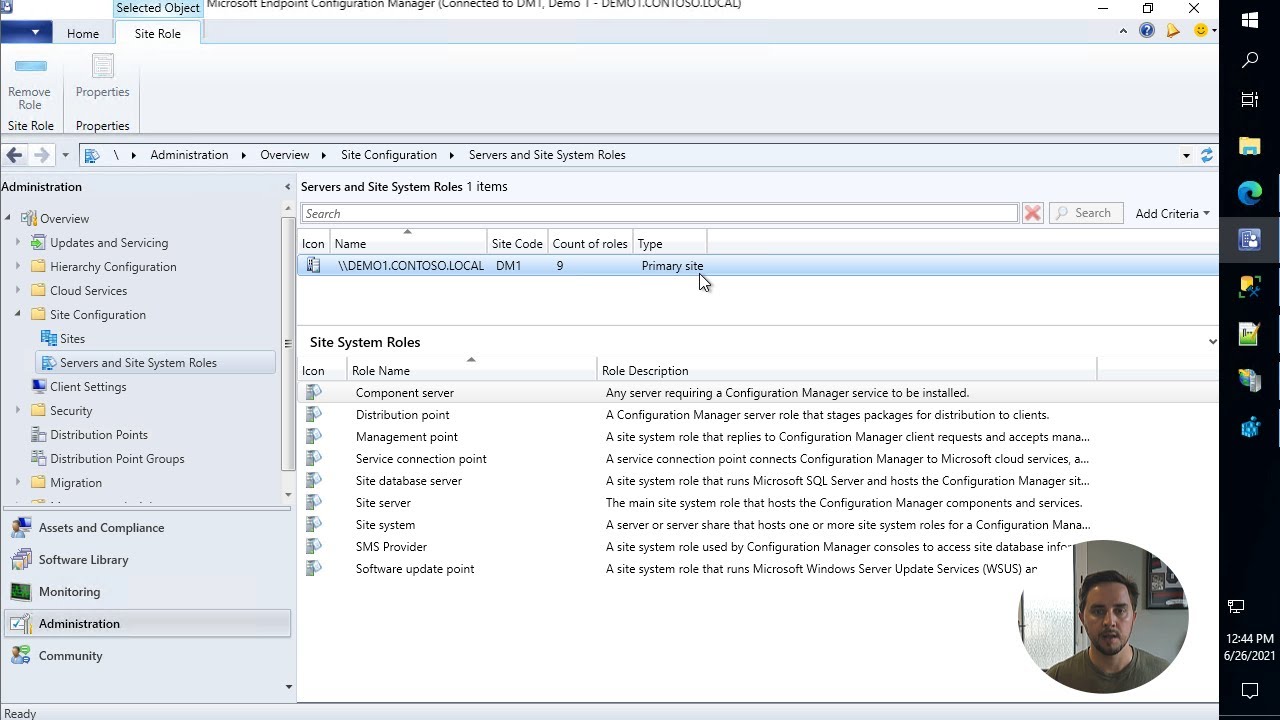Image resolution: width=1280 pixels, height=720 pixels.
Task: Sort by the Role Description column header
Action: pyautogui.click(x=846, y=370)
